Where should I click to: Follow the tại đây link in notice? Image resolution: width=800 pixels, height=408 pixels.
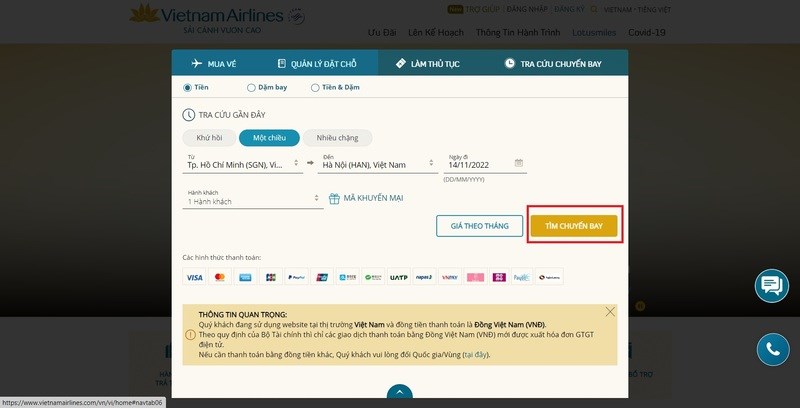476,354
